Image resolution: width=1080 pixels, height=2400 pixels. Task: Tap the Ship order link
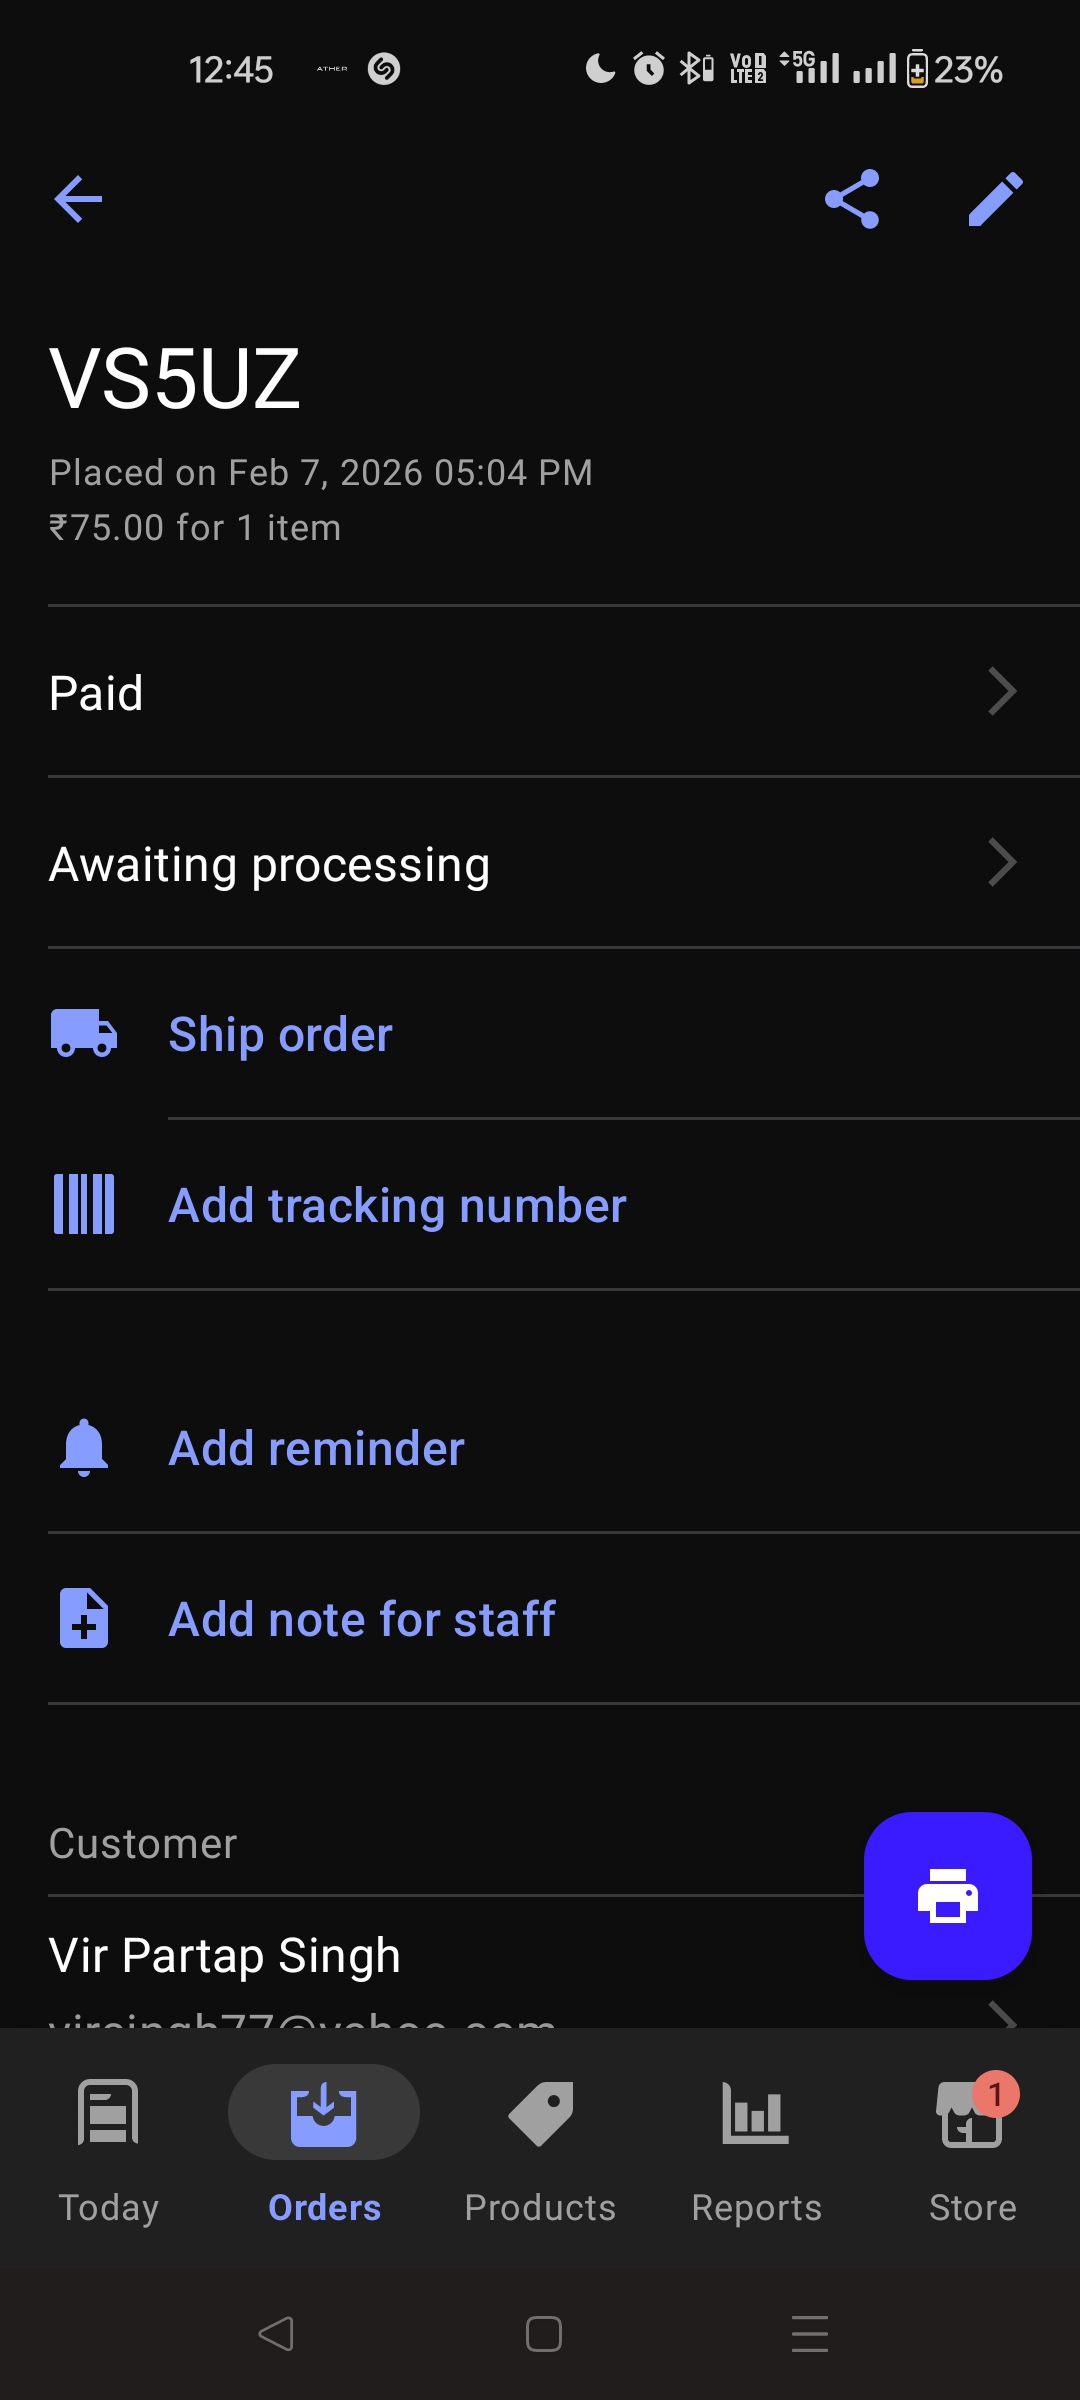point(280,1035)
